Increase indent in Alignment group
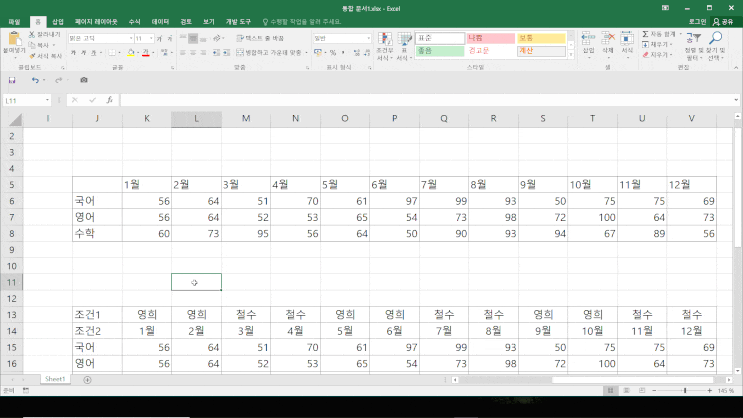 click(227, 53)
